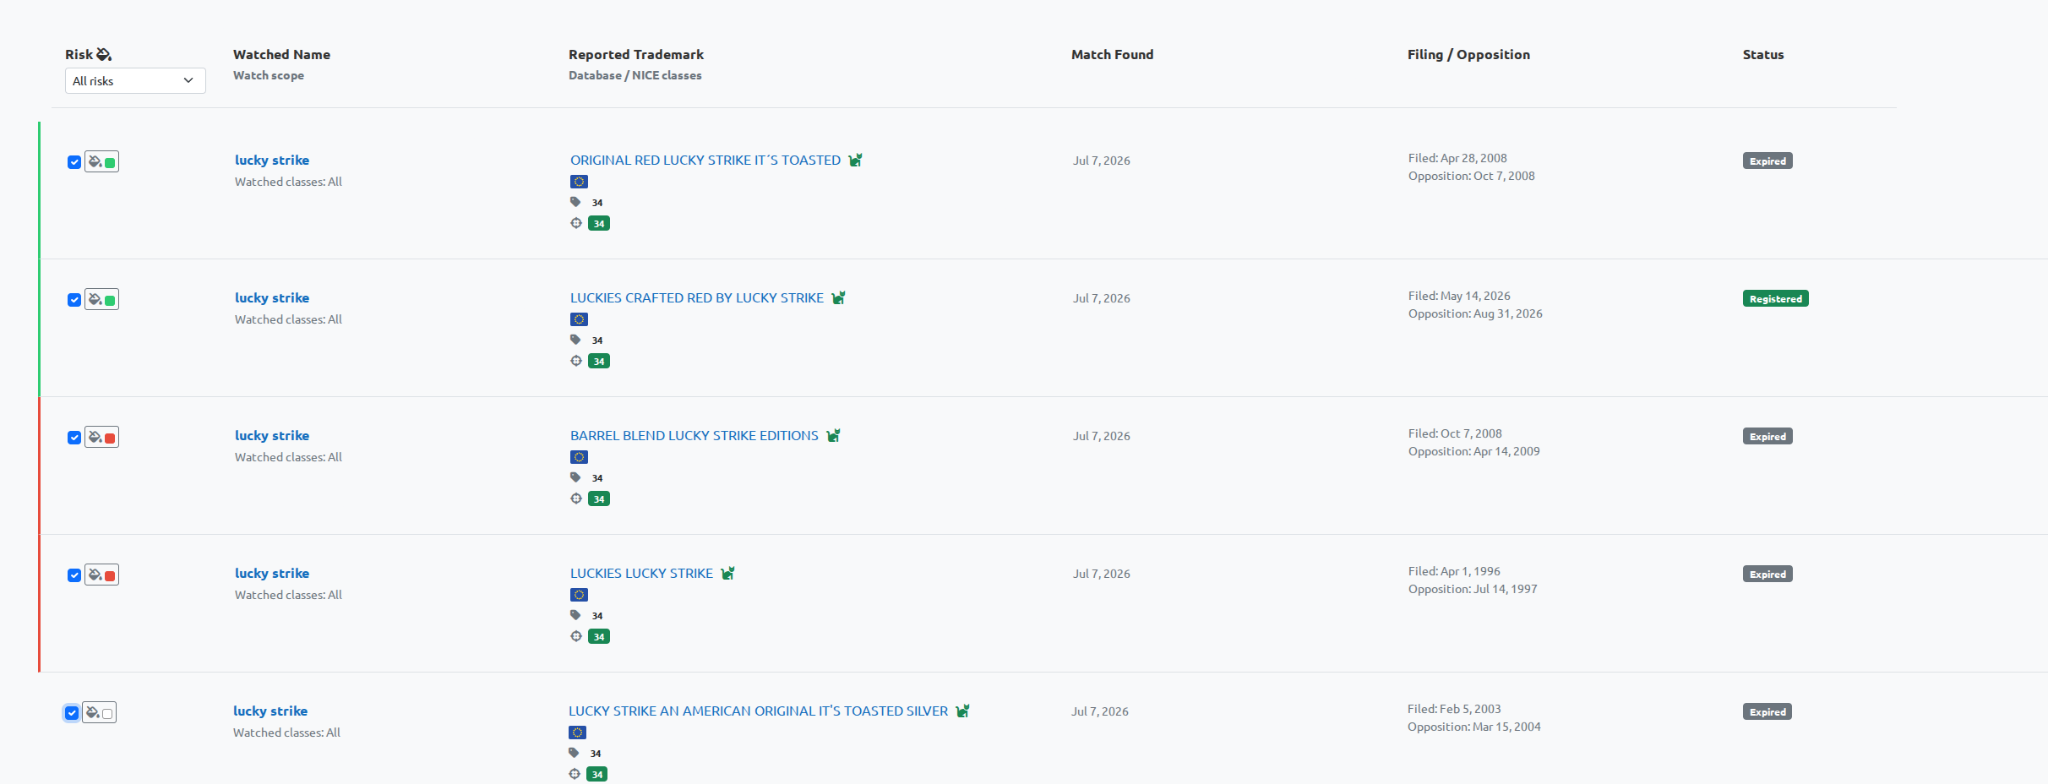The width and height of the screenshot is (2048, 784).
Task: Open ORIGINAL RED LUCKY STRIKE IT´S TOASTED trademark
Action: pos(705,160)
